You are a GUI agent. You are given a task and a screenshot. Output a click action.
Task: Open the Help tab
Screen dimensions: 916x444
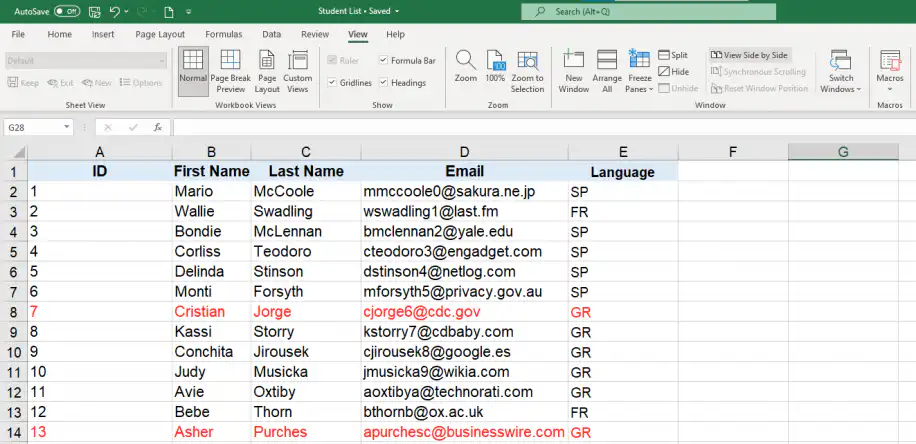click(395, 34)
